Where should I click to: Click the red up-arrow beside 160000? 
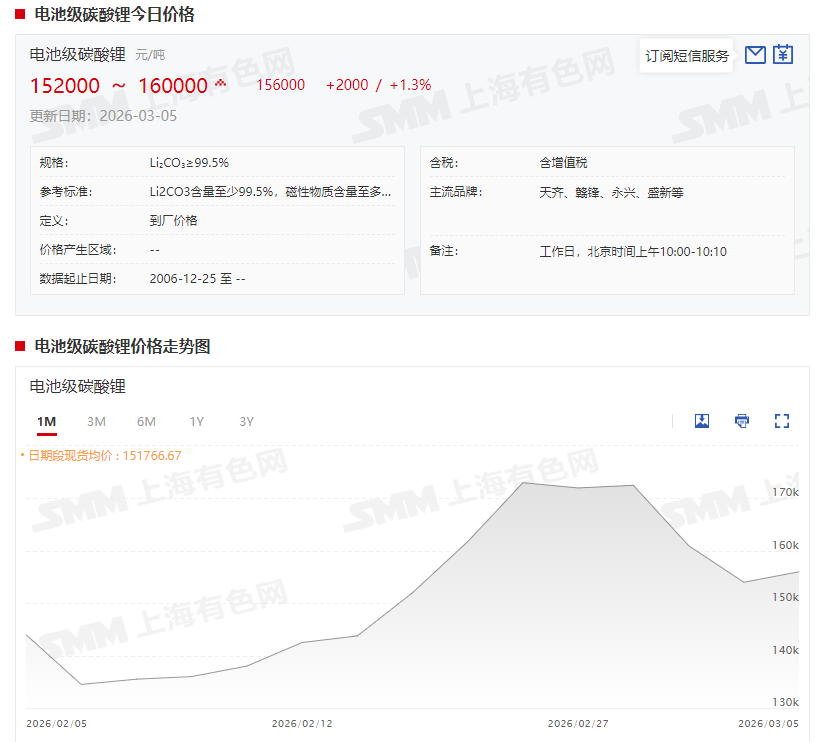coord(221,83)
